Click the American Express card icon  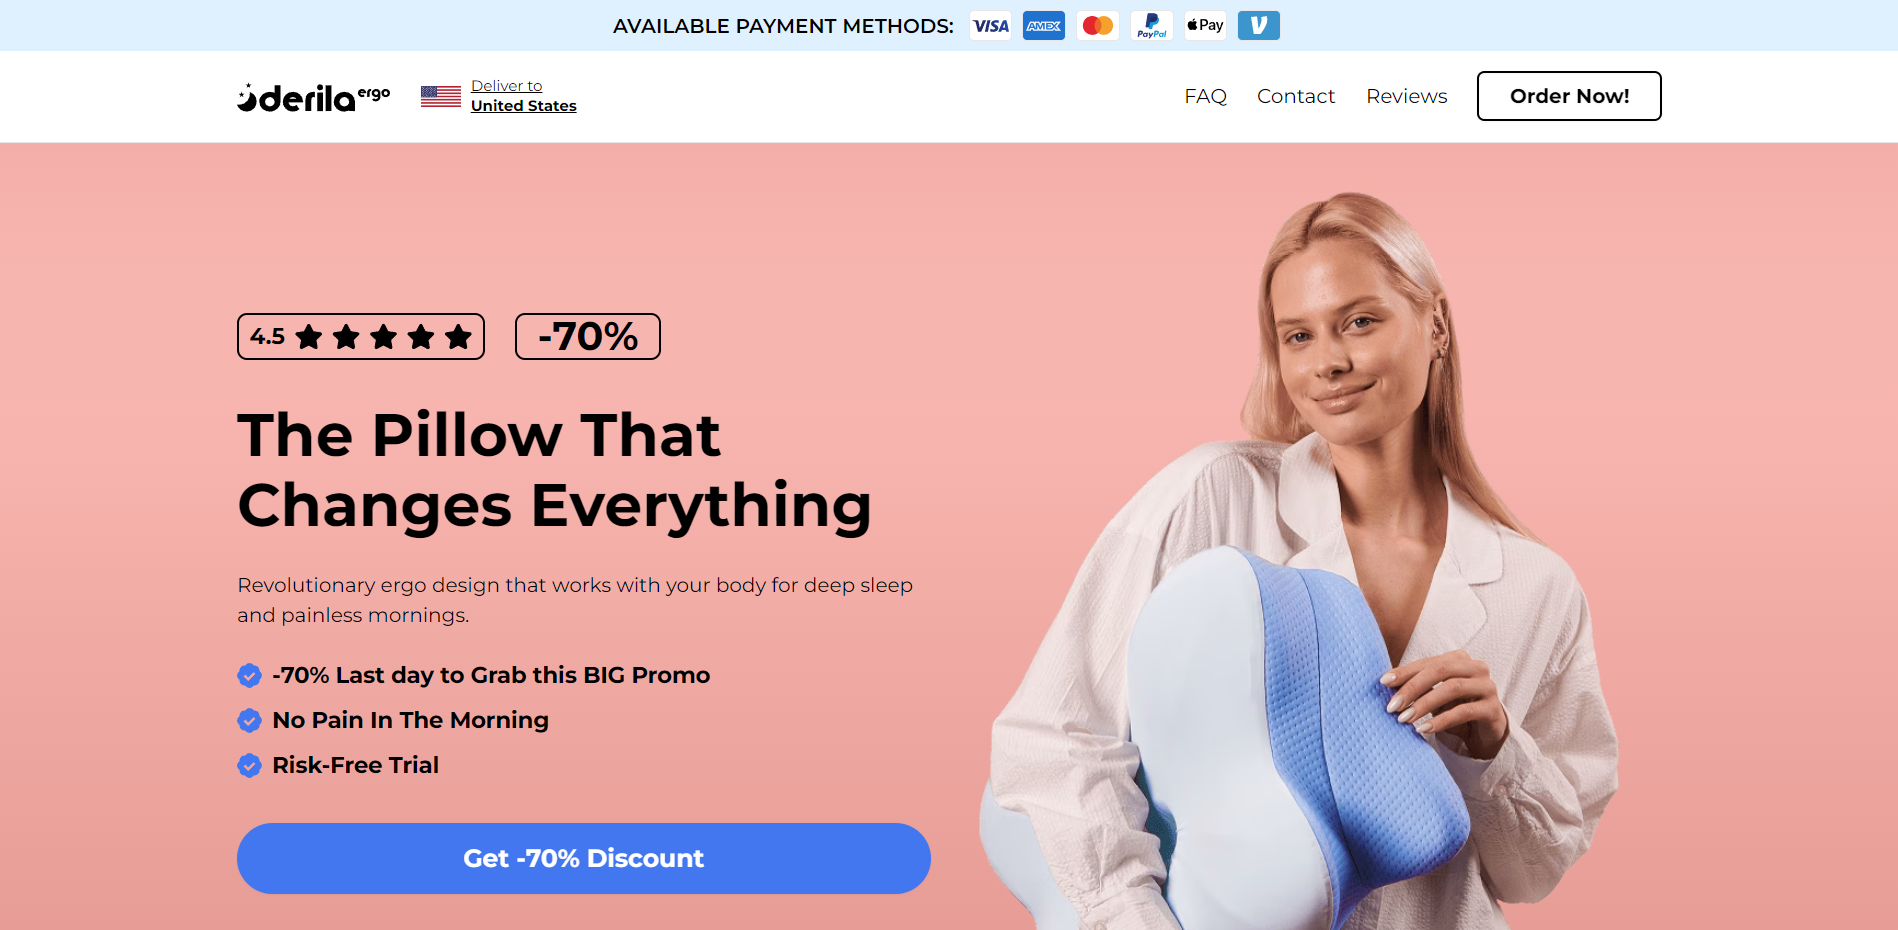1044,26
